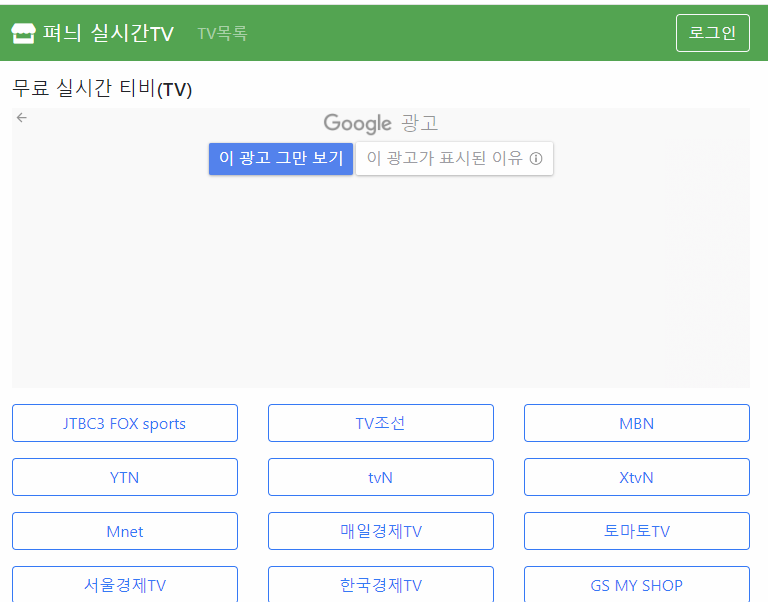Click the store logo icon in header

point(23,33)
